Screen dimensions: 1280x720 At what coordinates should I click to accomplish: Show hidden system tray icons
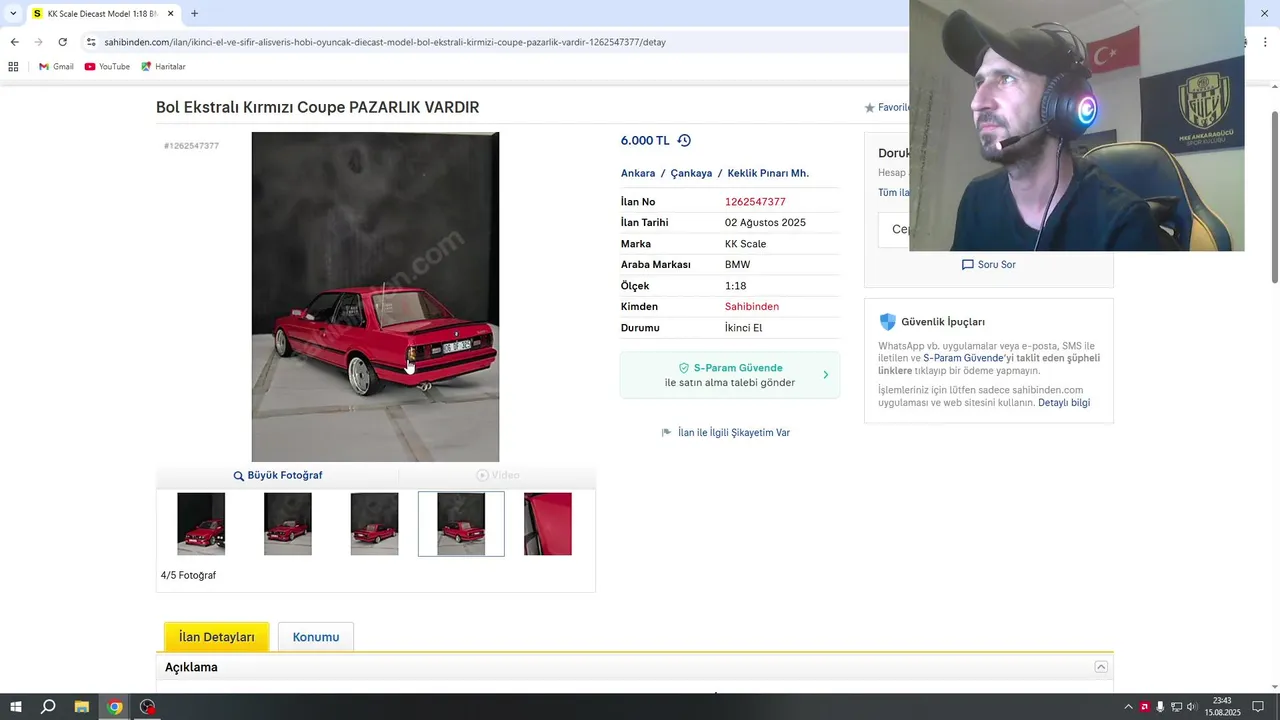[1129, 707]
